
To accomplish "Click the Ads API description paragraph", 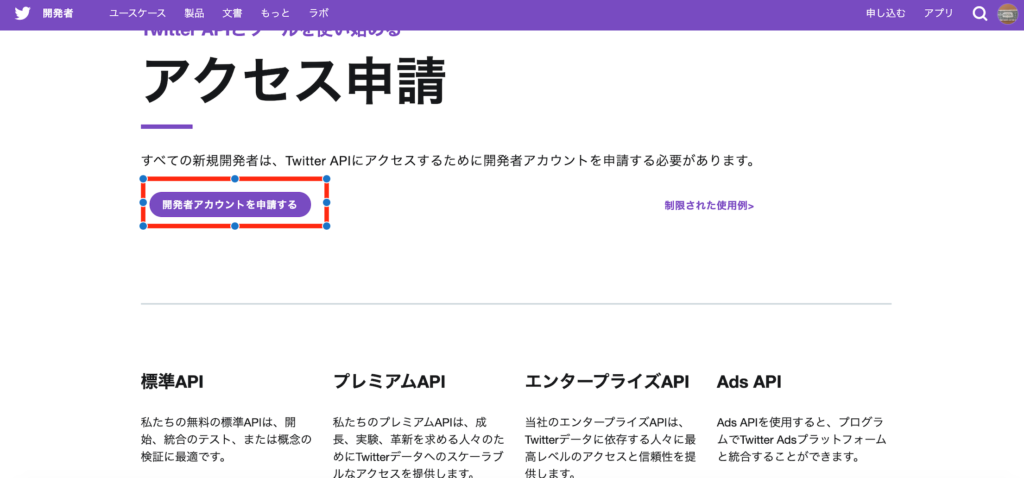I will (802, 439).
